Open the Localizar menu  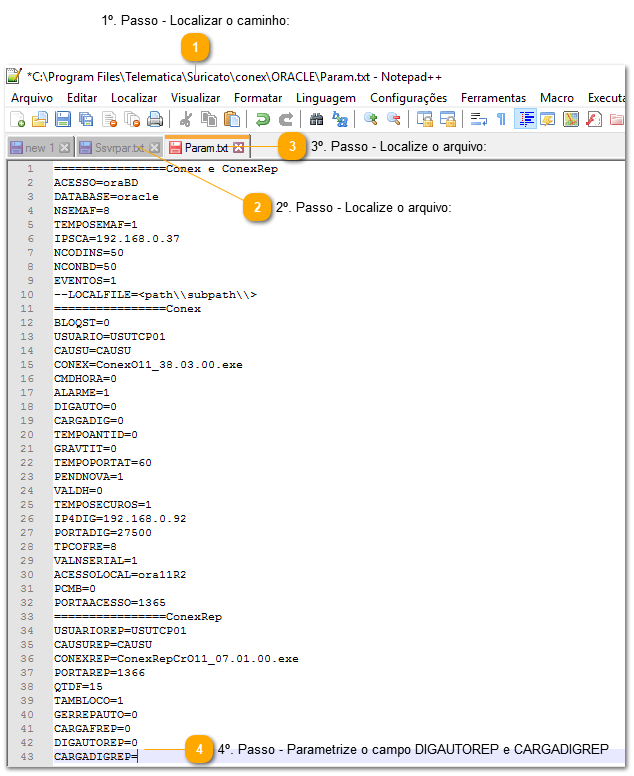[134, 98]
